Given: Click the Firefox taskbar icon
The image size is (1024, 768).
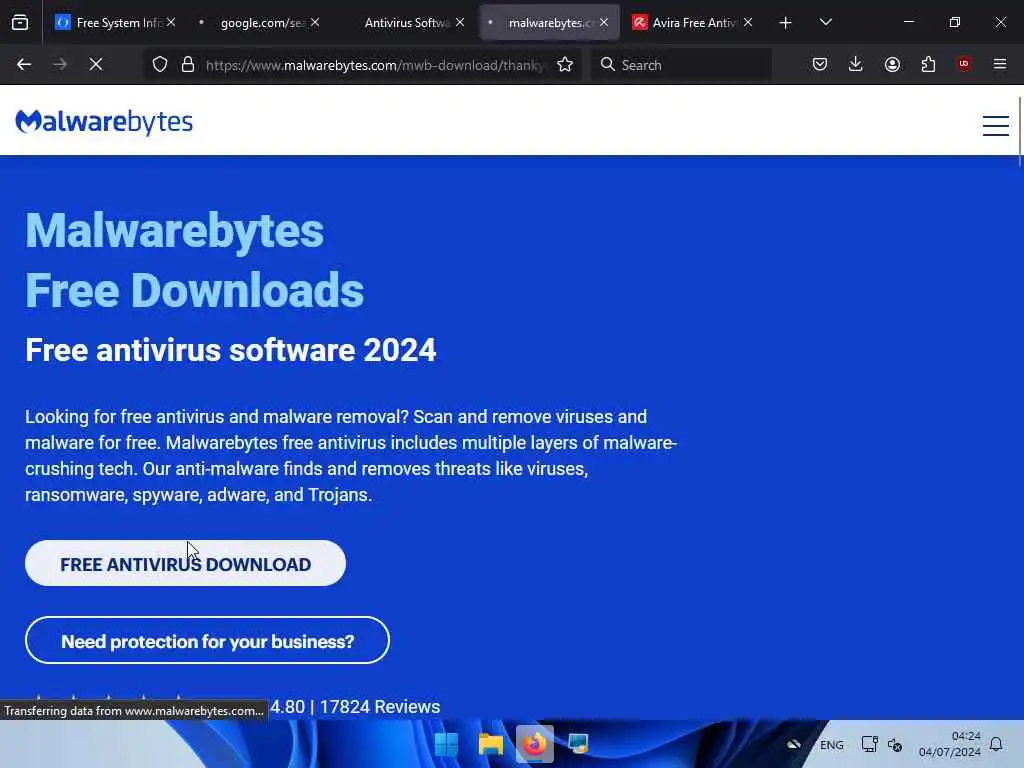Looking at the screenshot, I should click(x=535, y=744).
